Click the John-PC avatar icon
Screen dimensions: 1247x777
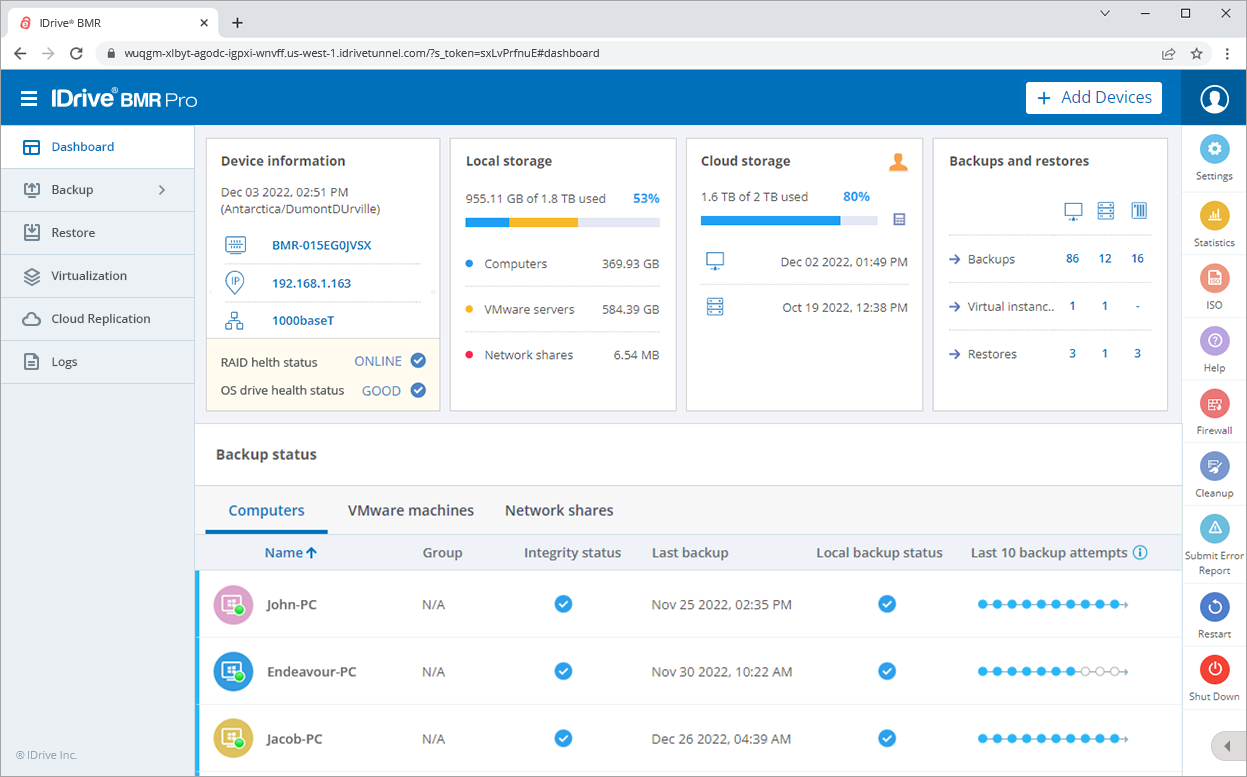233,604
